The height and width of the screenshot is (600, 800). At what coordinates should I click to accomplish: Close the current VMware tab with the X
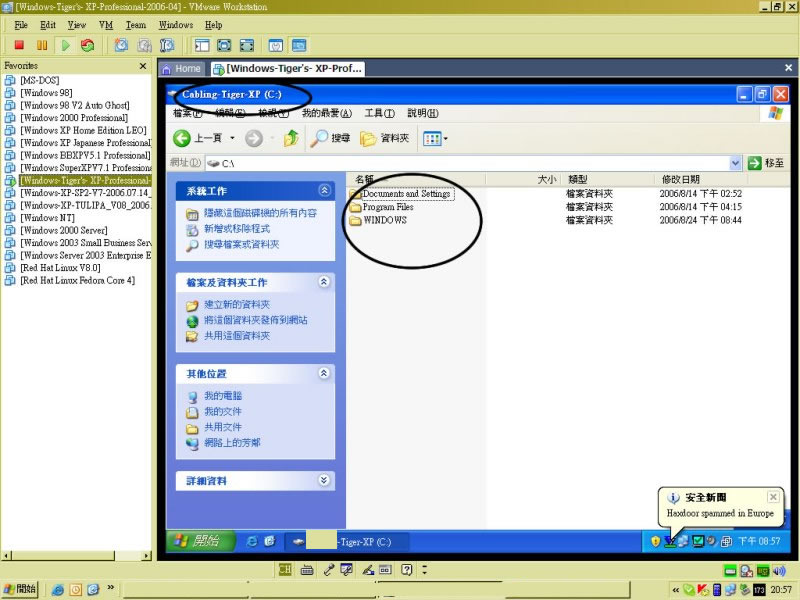click(788, 68)
